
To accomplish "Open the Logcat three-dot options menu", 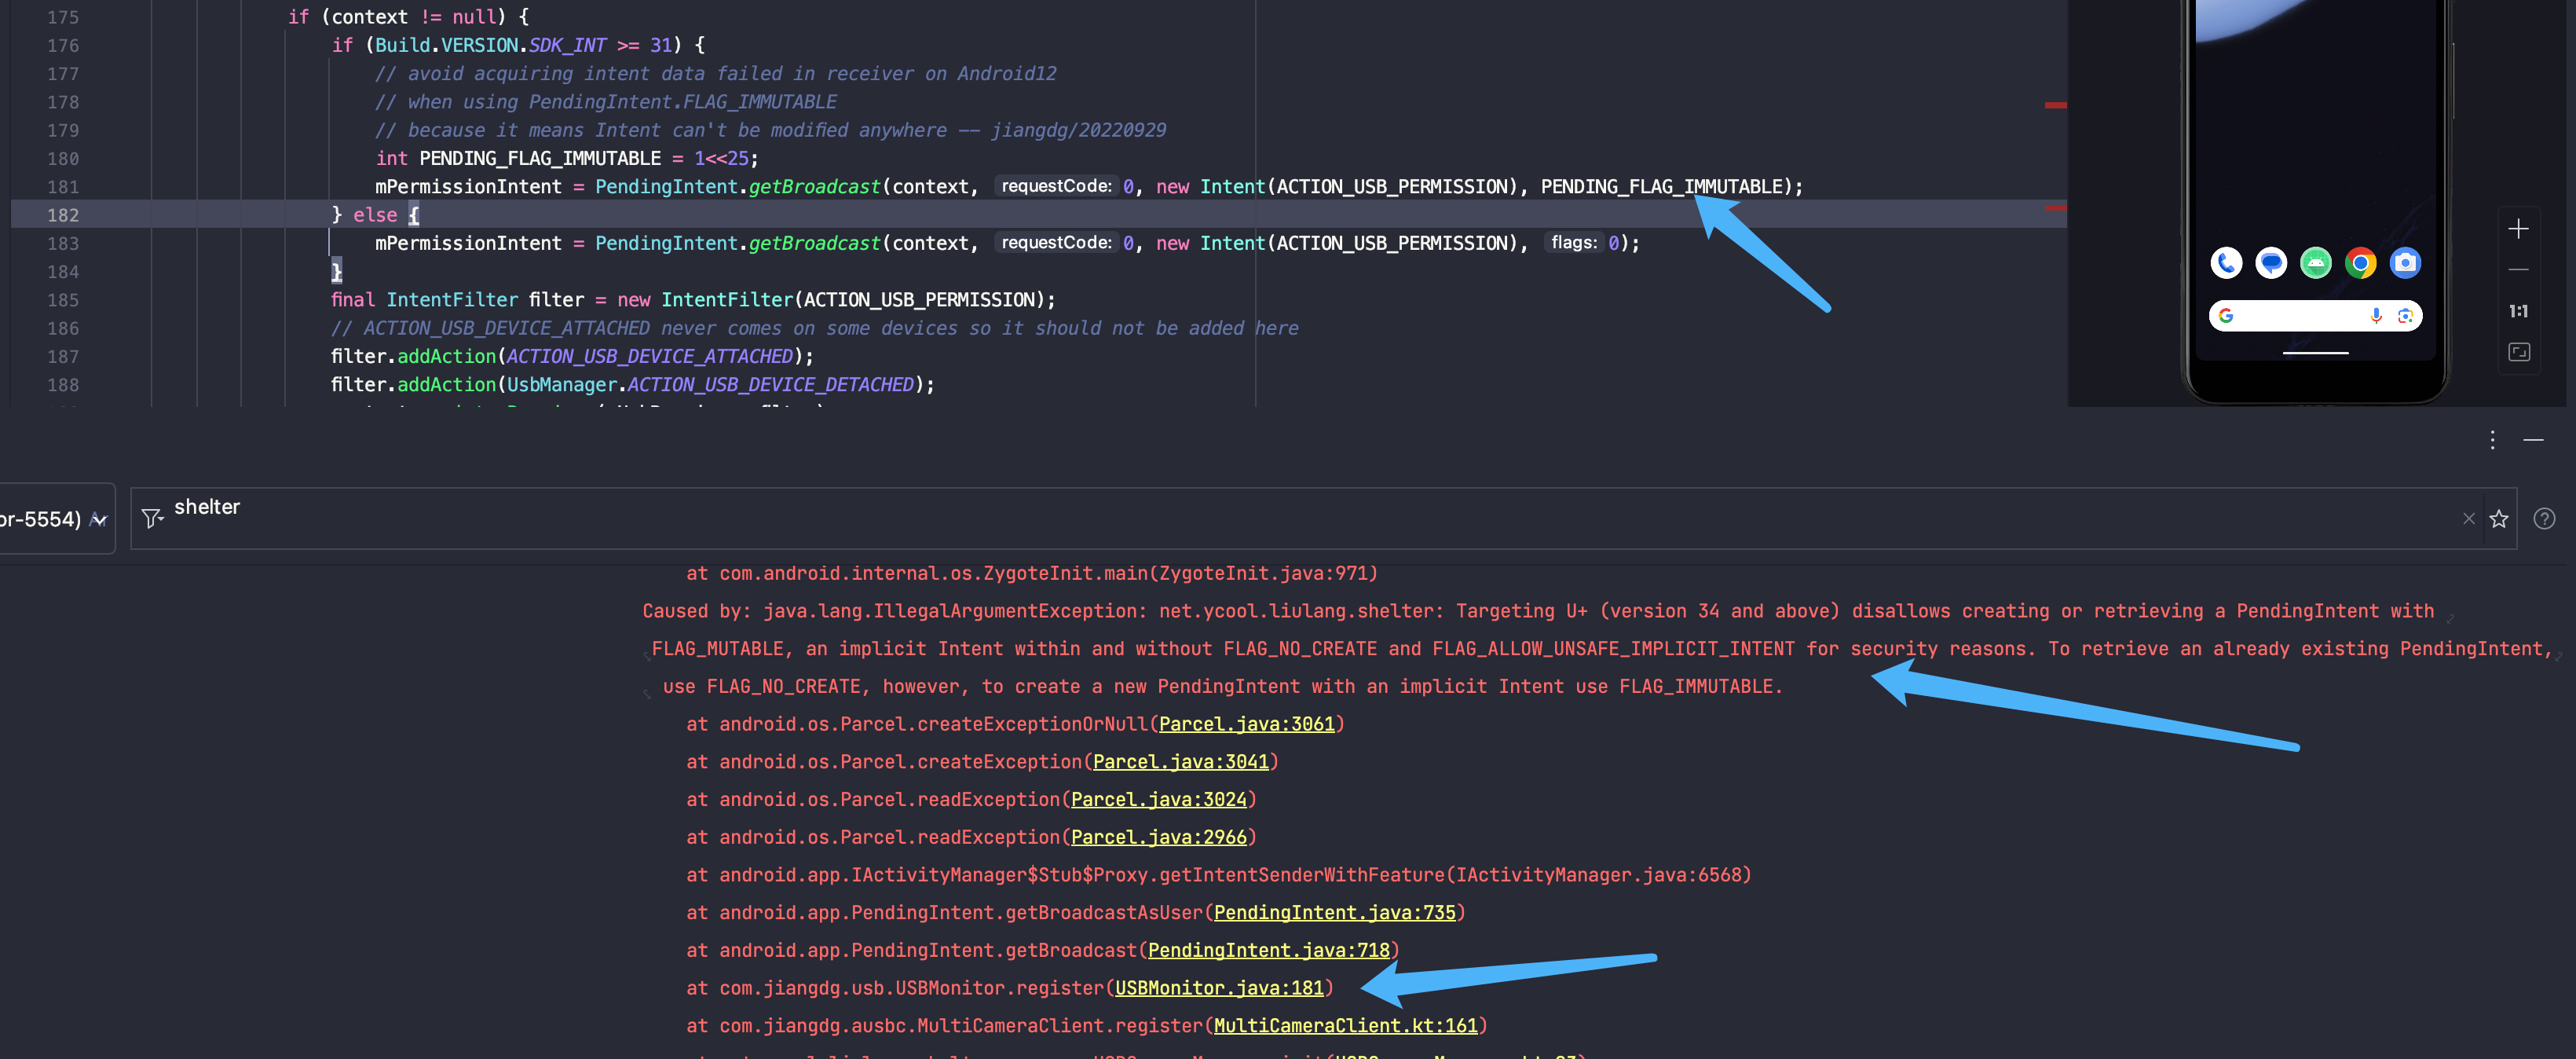I will [x=2492, y=440].
